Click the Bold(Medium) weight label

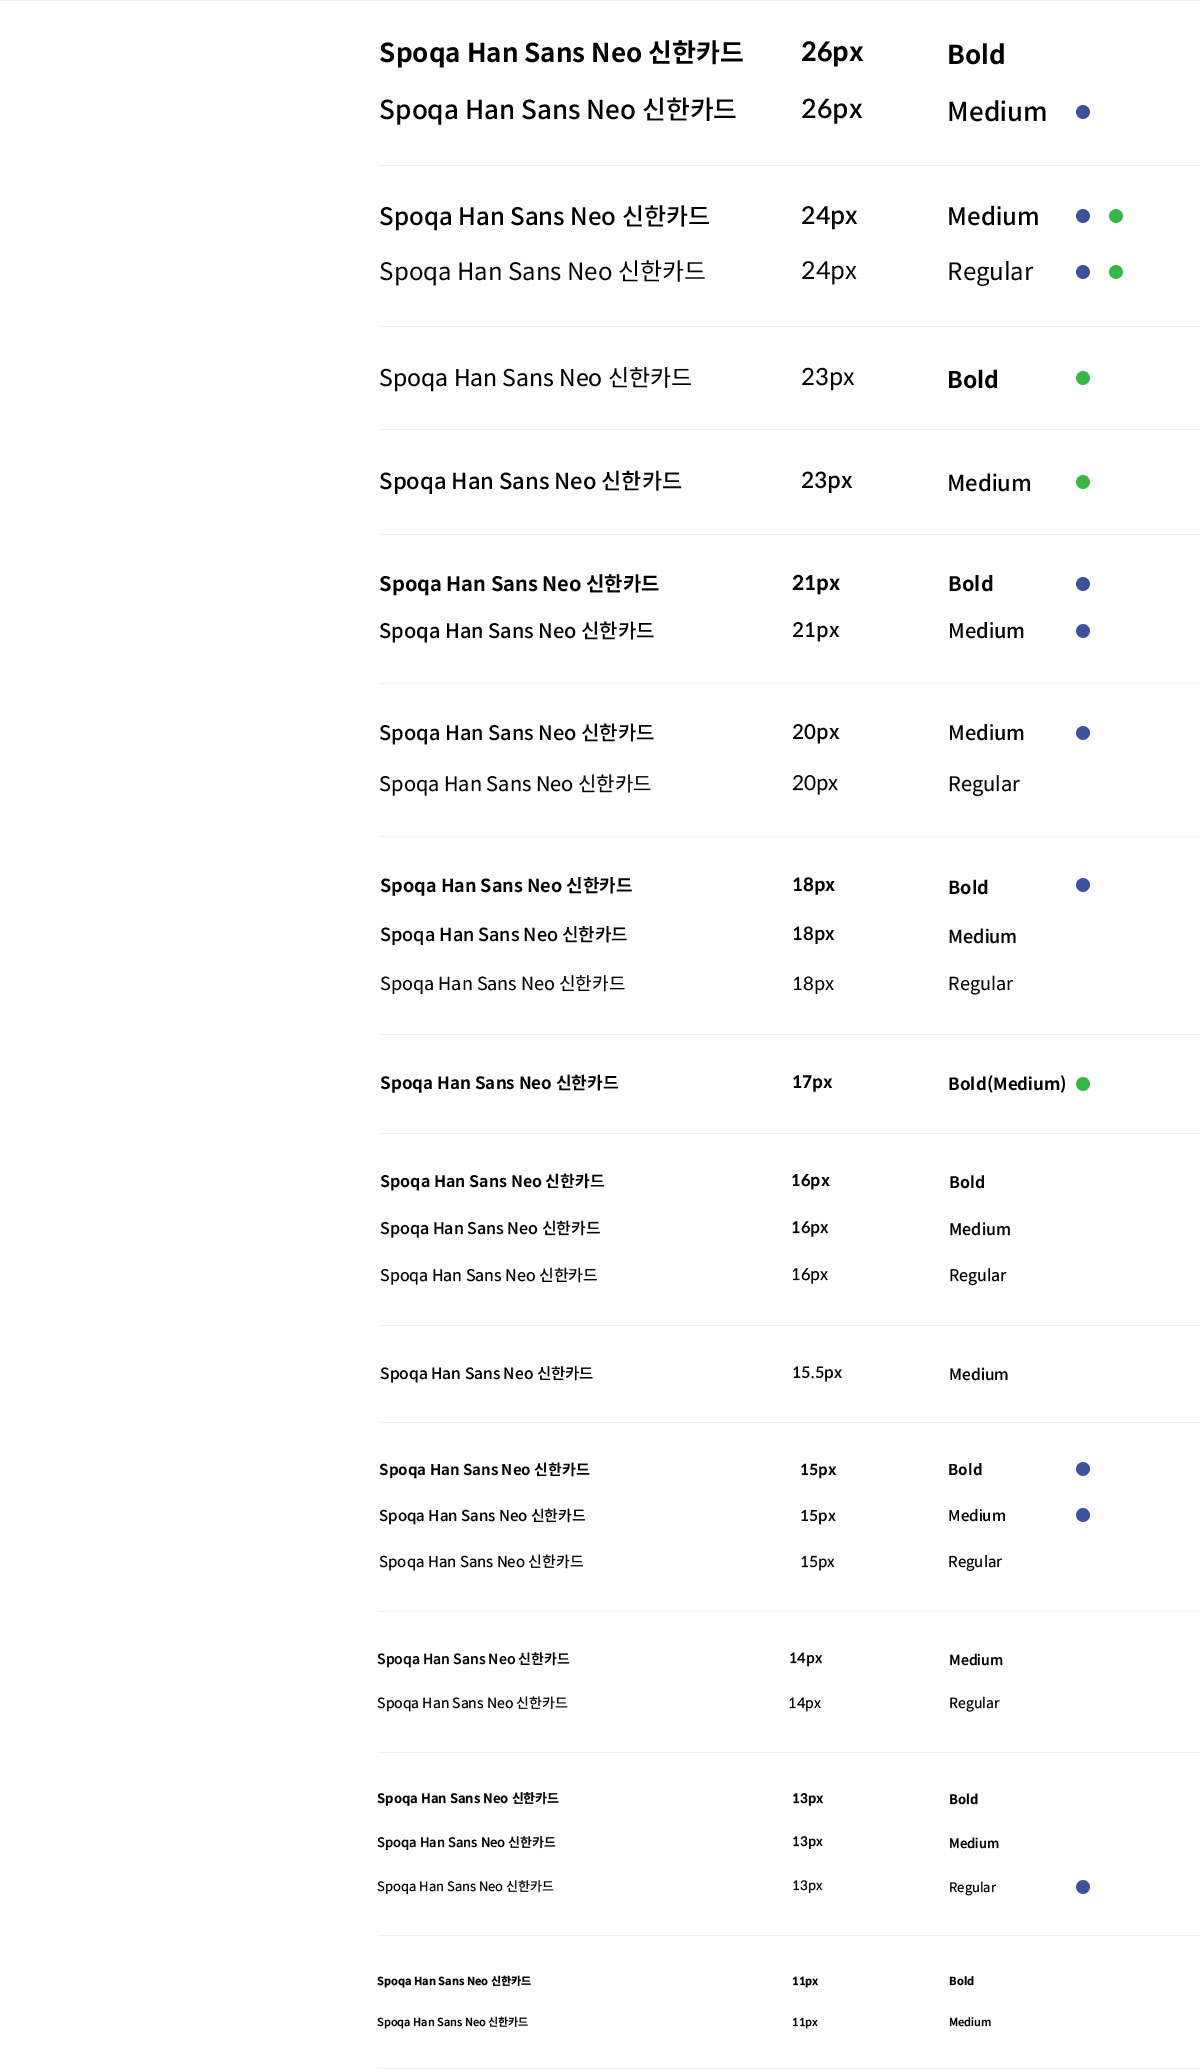pyautogui.click(x=1007, y=1084)
